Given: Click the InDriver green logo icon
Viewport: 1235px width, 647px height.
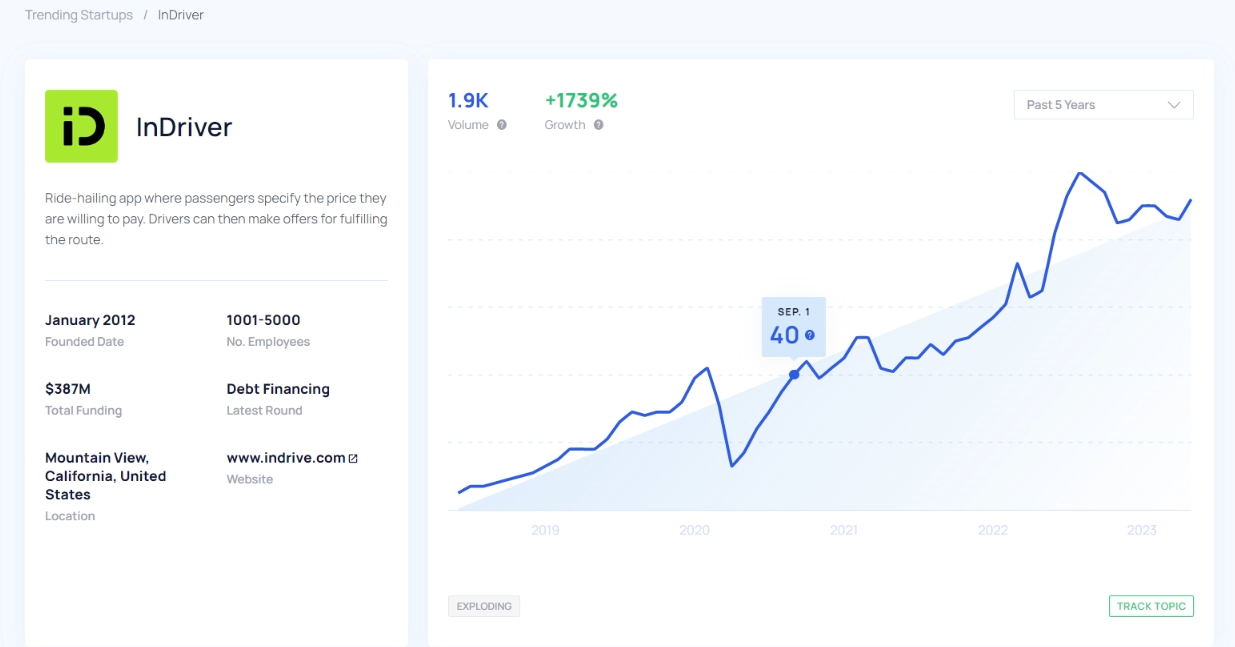Looking at the screenshot, I should [81, 126].
